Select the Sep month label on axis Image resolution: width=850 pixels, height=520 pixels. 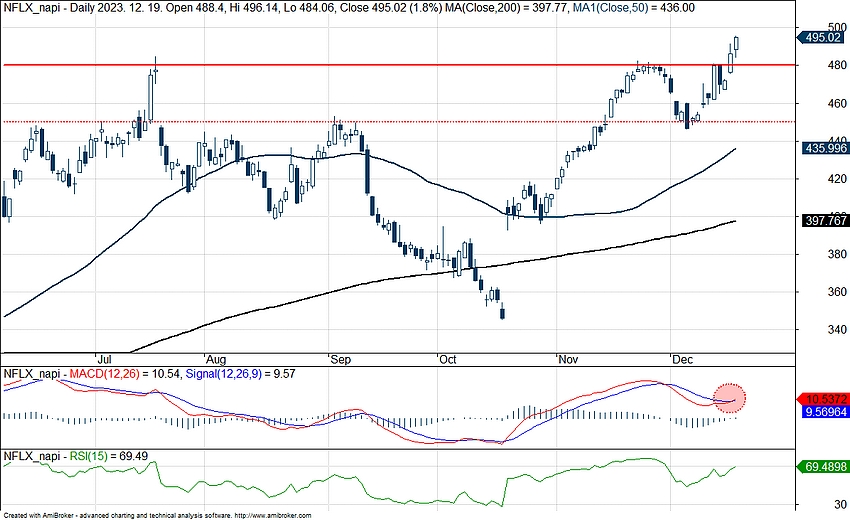[x=340, y=359]
